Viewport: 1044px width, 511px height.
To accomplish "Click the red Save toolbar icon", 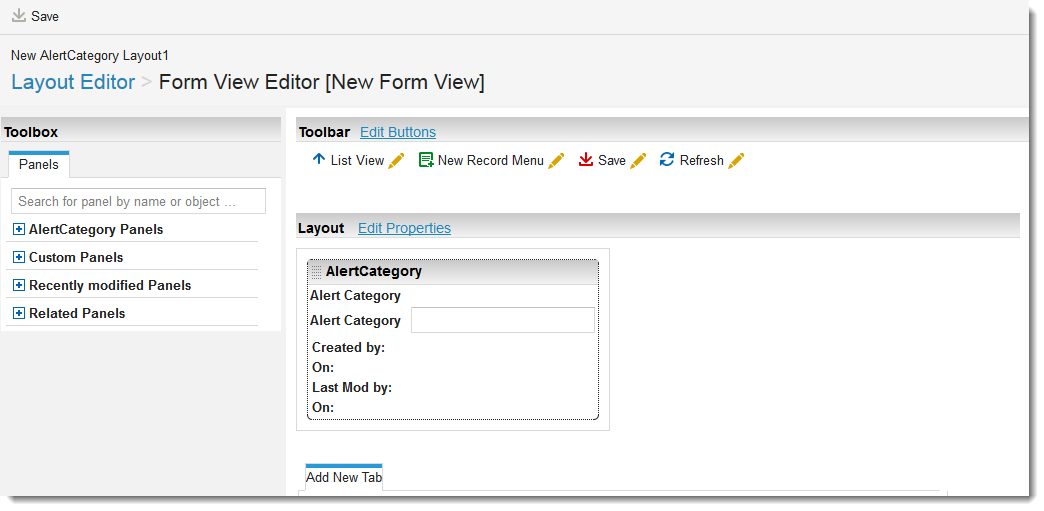I will tap(586, 160).
